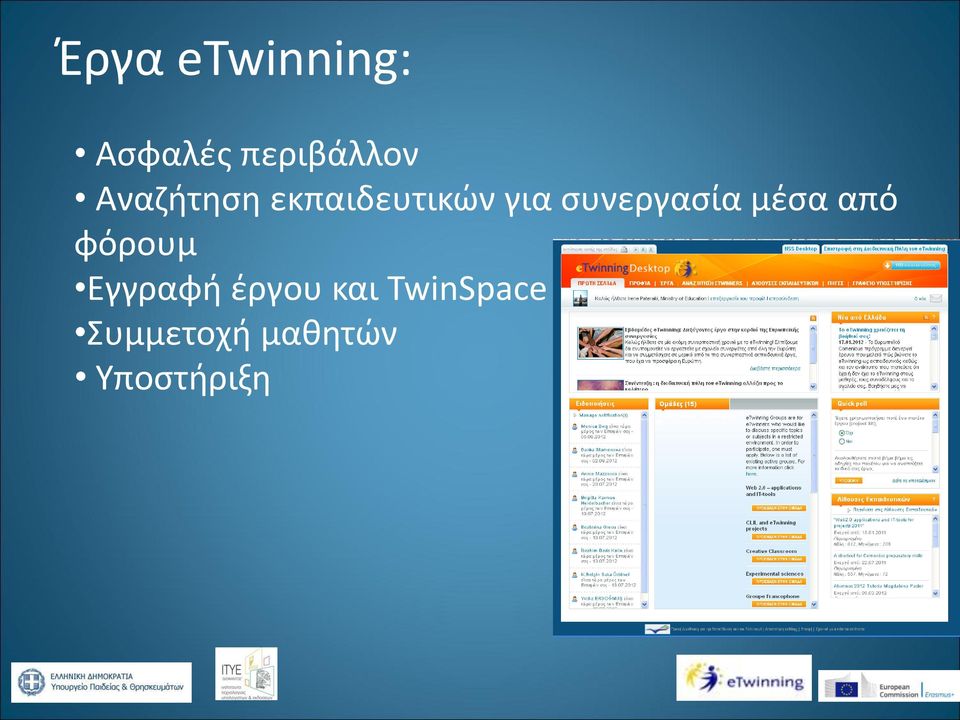This screenshot has height=720, width=960.
Task: Click the footer logo of the eTwinning page
Action: click(x=658, y=629)
